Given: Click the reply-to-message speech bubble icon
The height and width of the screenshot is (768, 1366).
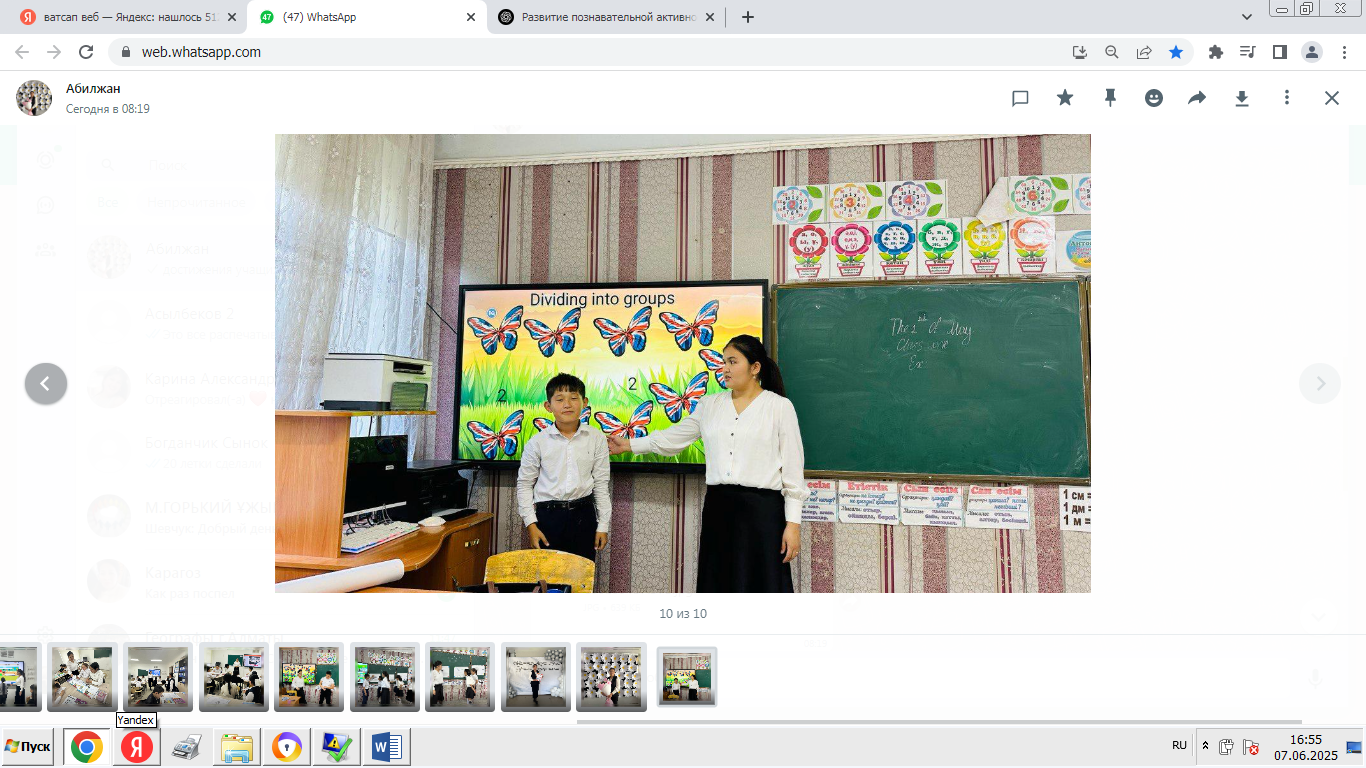Looking at the screenshot, I should coord(1020,98).
